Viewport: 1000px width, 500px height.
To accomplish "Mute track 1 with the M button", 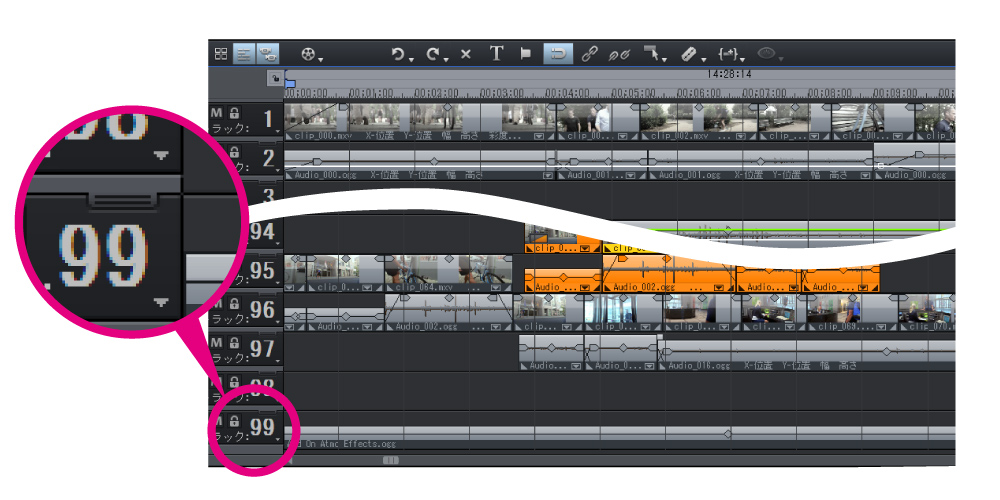I will click(x=217, y=114).
